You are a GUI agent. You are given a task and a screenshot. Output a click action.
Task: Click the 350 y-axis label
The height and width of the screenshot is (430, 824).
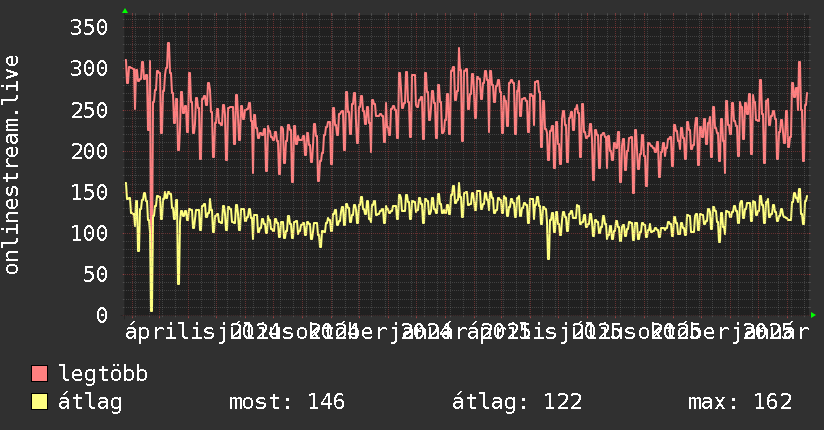pyautogui.click(x=89, y=27)
